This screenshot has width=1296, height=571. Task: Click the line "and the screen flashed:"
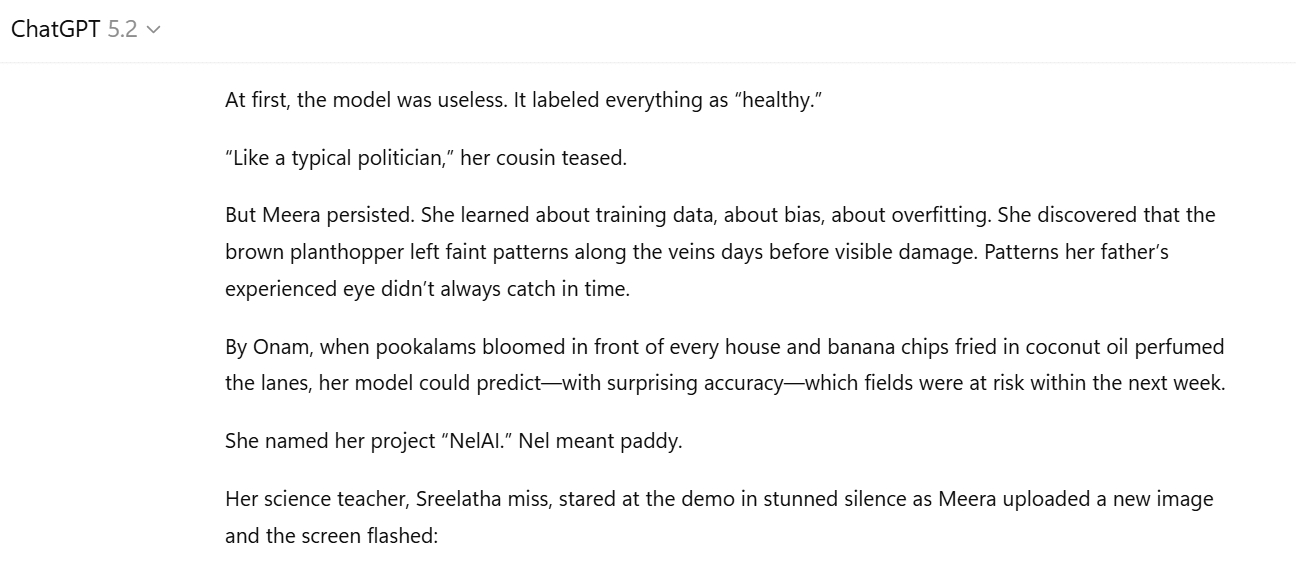[x=331, y=535]
